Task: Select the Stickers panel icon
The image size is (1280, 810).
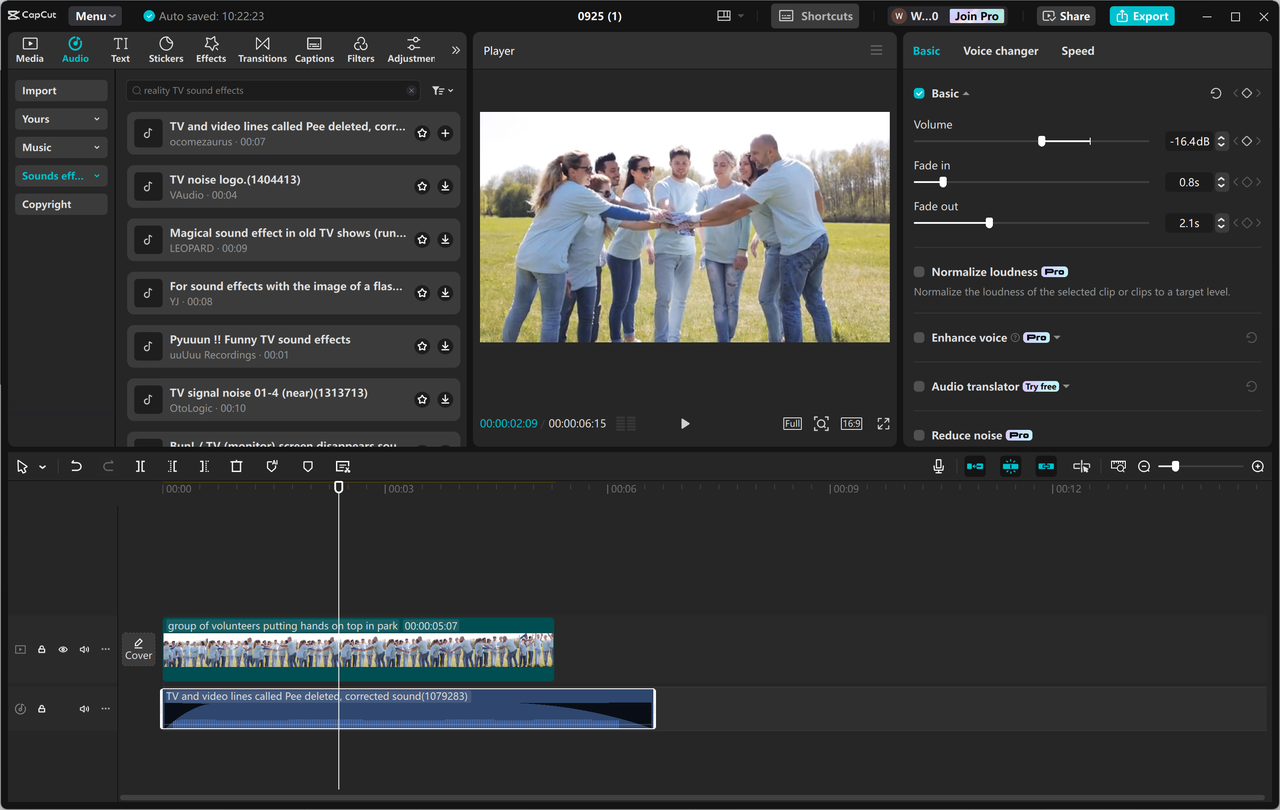Action: (x=166, y=48)
